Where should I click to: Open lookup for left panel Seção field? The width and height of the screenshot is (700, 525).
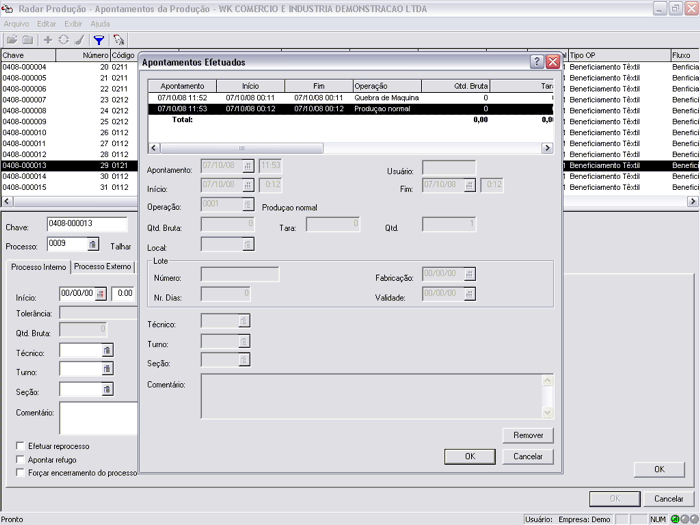click(x=108, y=390)
